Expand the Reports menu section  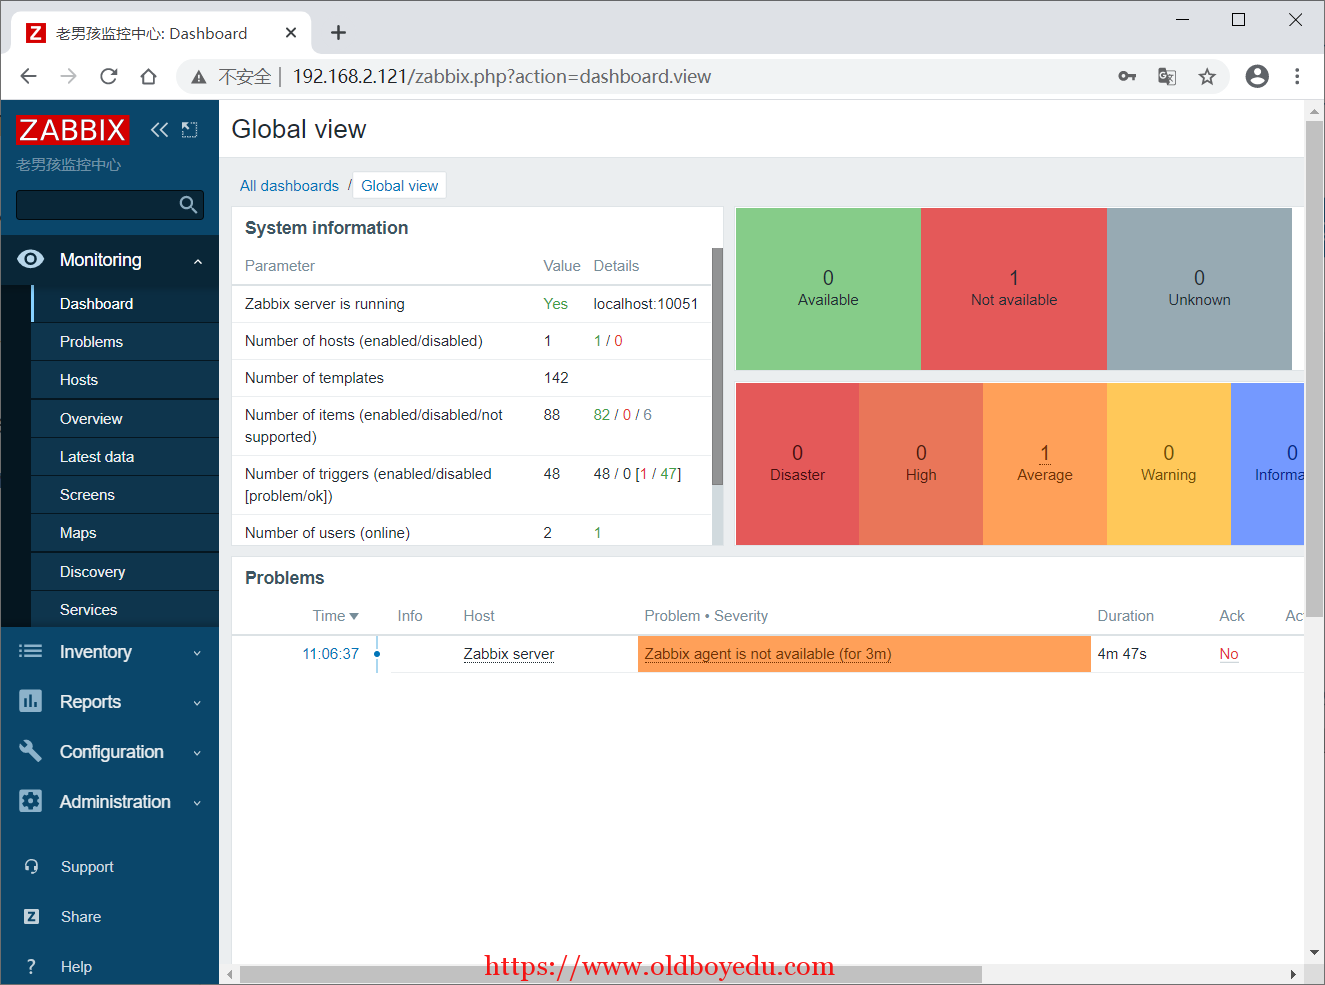[197, 703]
